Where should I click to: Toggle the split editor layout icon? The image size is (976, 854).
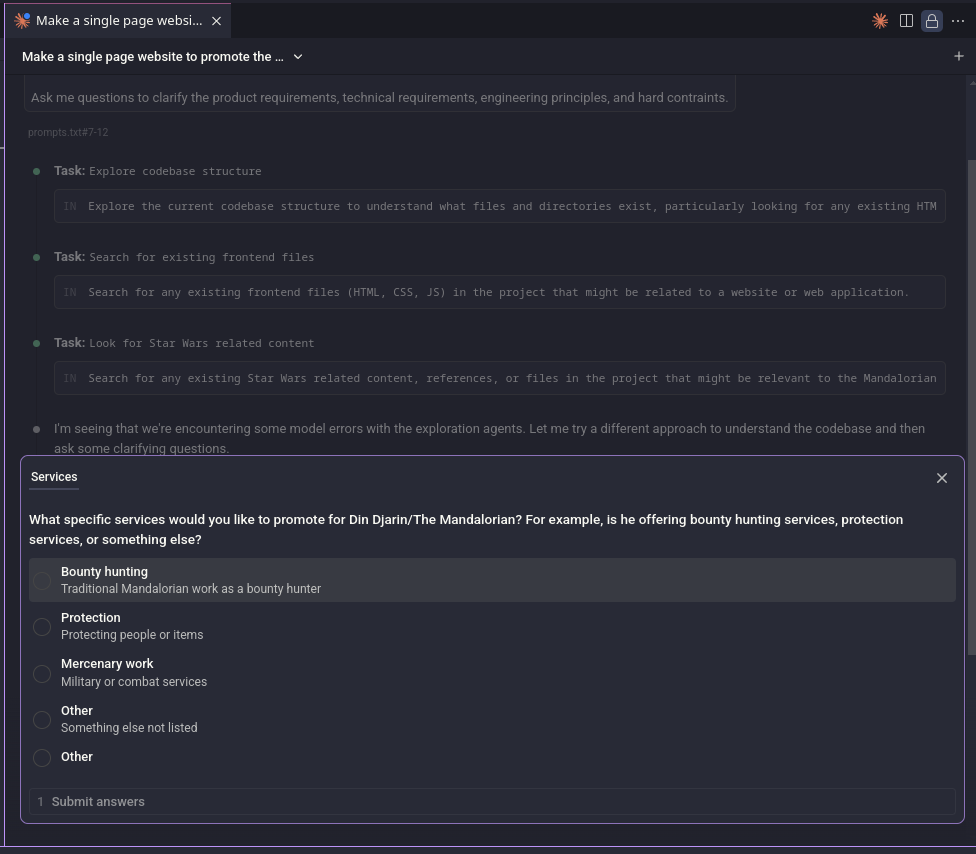[906, 20]
